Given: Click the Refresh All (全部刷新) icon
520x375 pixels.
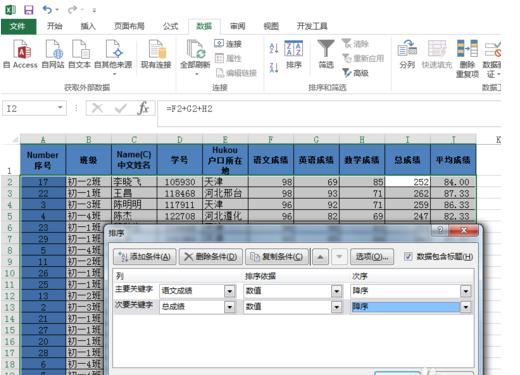Looking at the screenshot, I should point(195,50).
